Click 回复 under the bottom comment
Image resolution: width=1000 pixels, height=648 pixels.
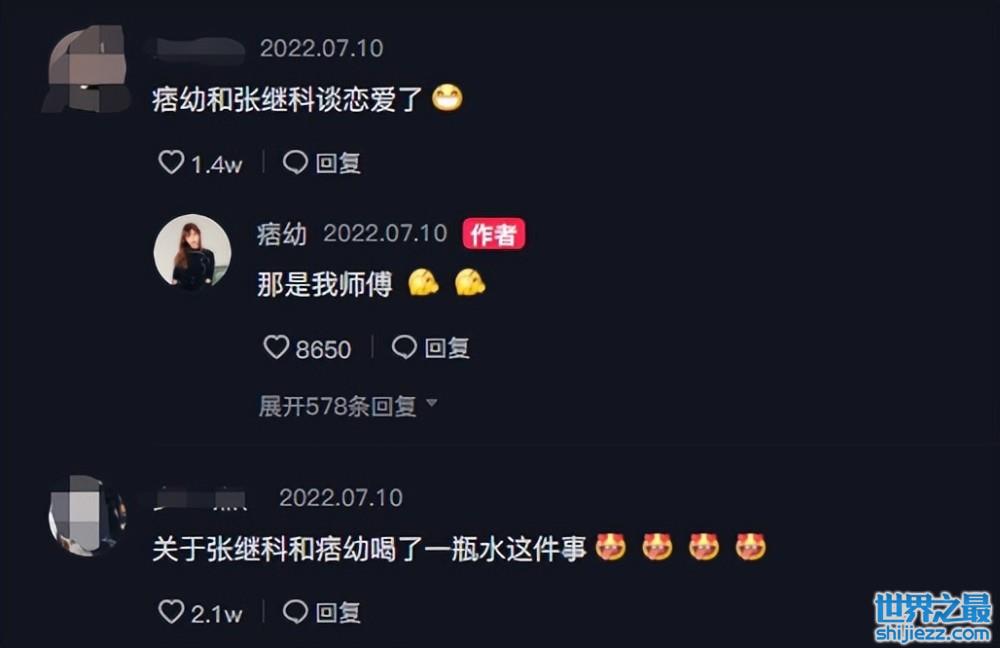(x=339, y=612)
